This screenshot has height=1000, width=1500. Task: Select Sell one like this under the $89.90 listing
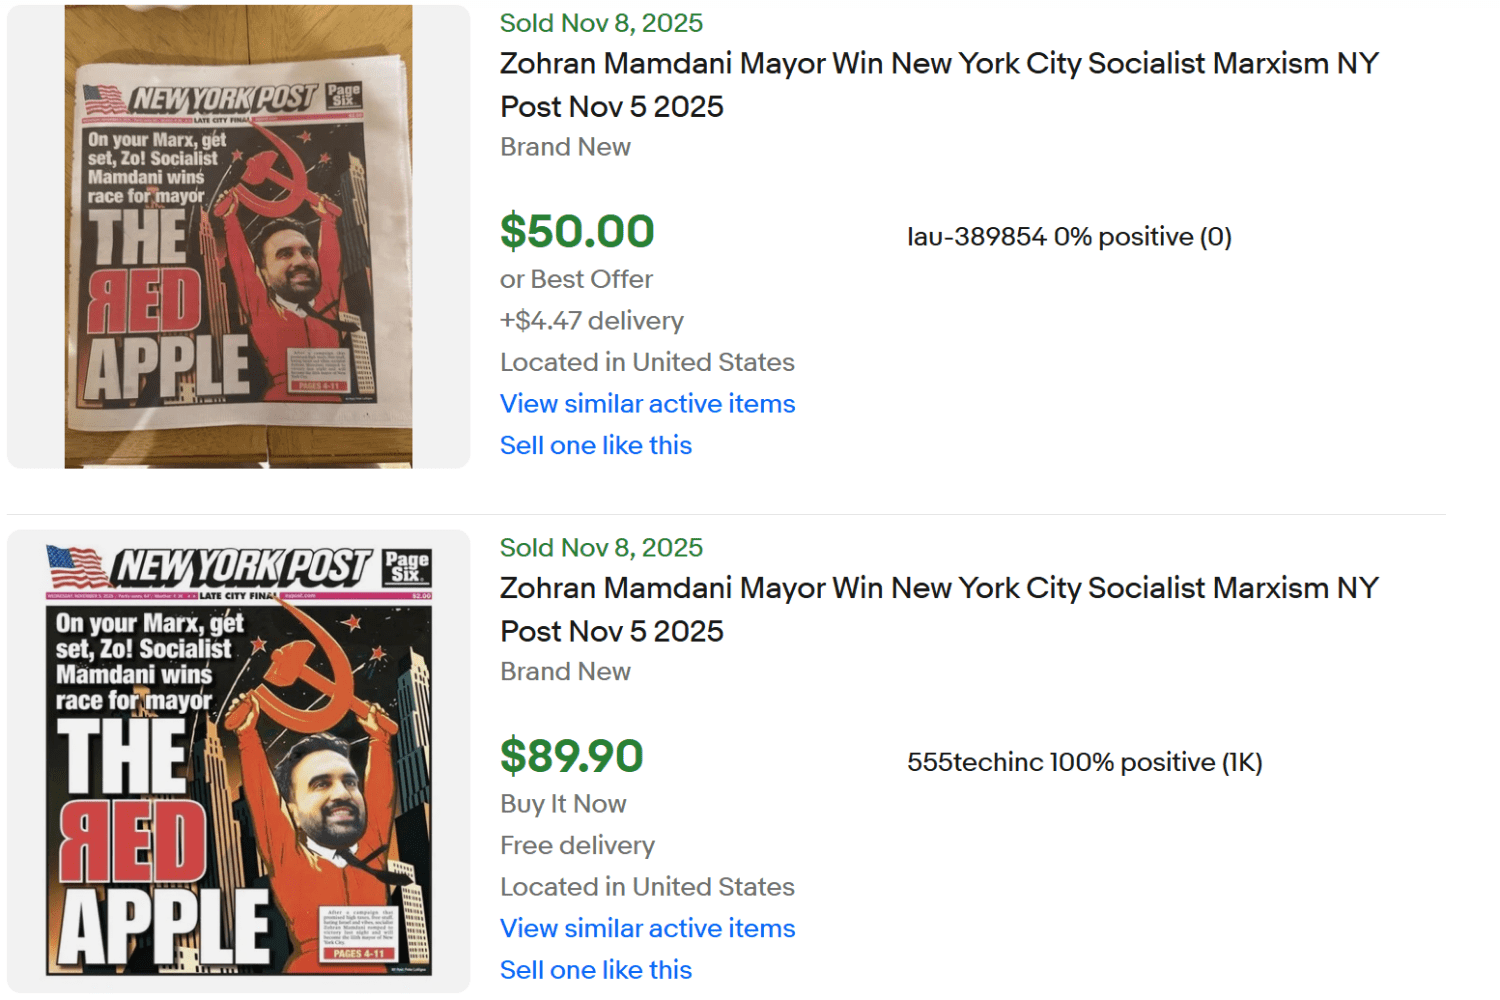click(x=595, y=969)
